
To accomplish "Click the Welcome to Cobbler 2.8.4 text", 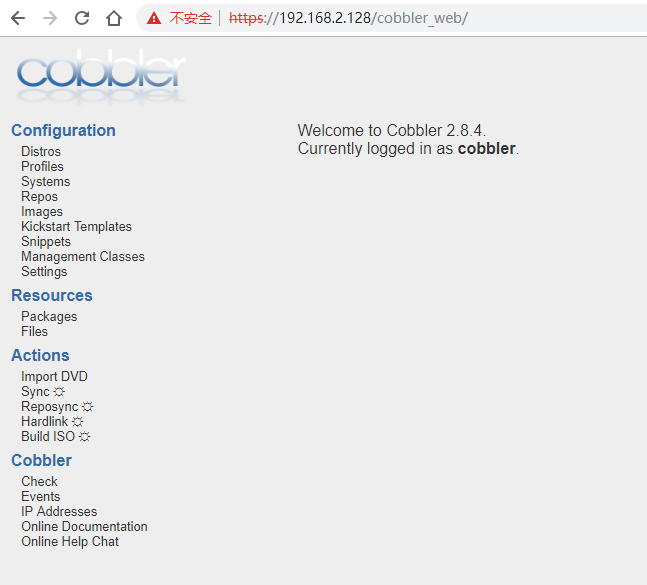I will pos(392,130).
